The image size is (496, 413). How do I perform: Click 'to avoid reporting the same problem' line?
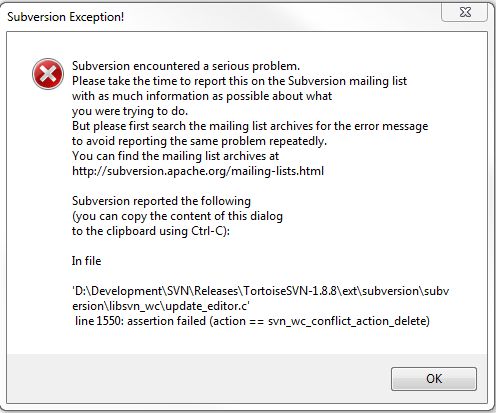point(199,141)
